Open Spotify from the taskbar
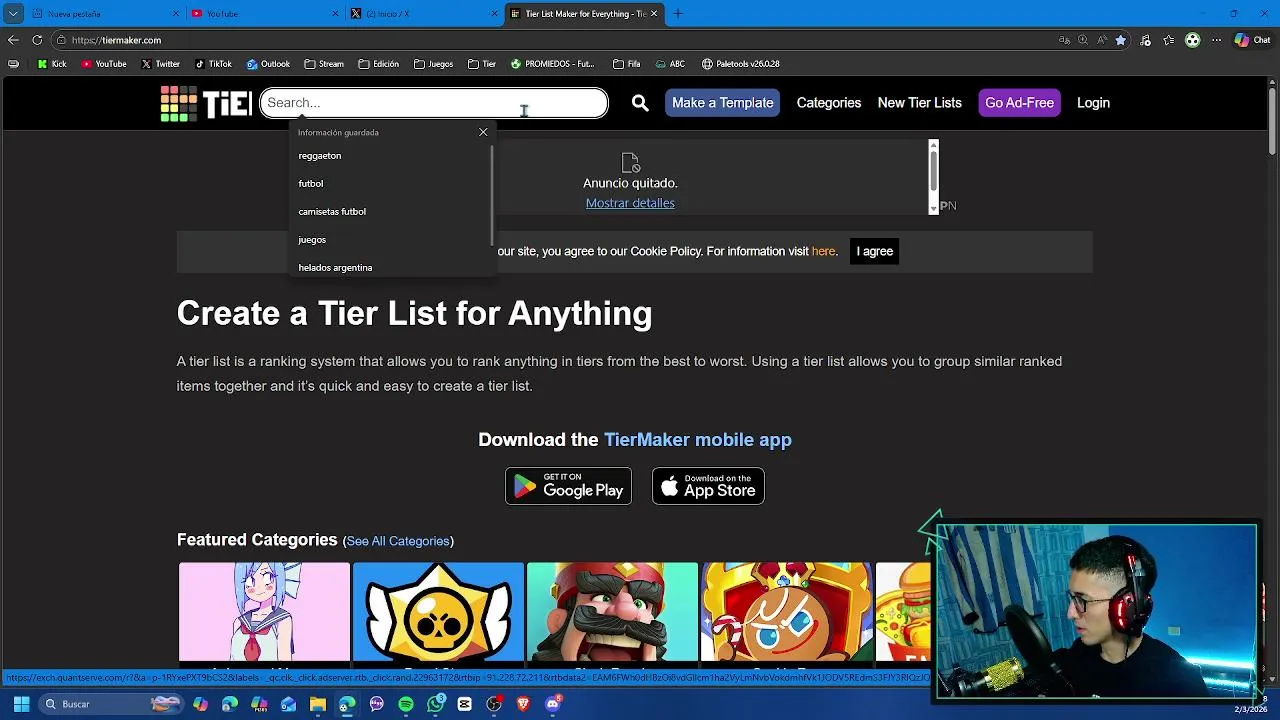Viewport: 1280px width, 720px height. click(x=406, y=704)
